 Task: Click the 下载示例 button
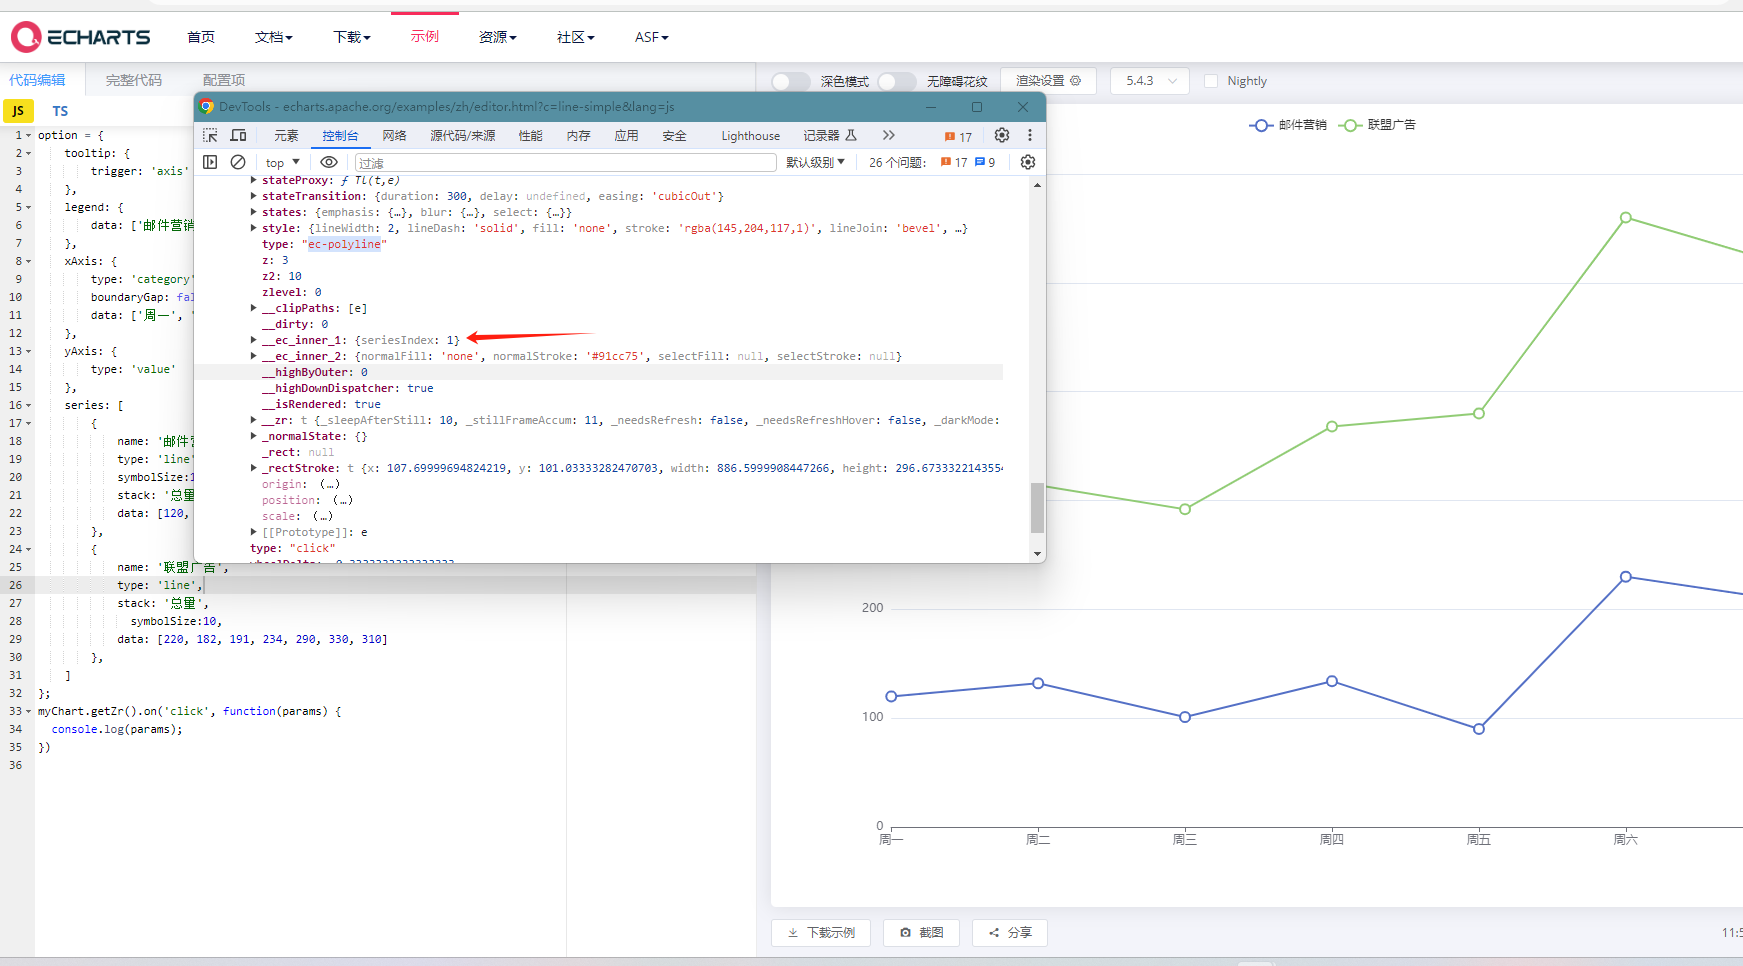821,932
